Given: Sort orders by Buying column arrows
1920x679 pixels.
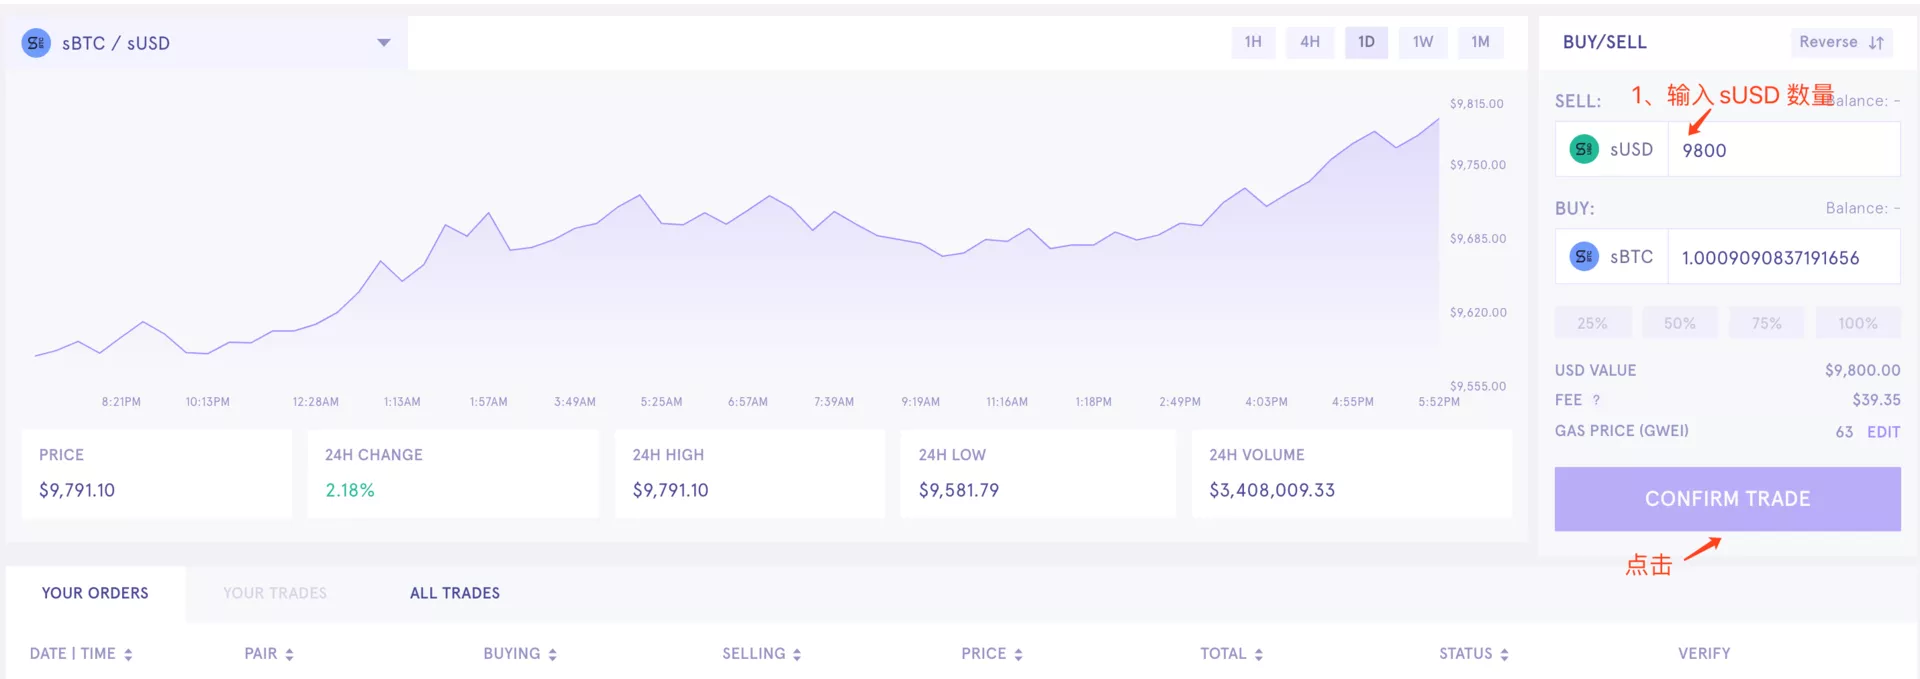Looking at the screenshot, I should click(552, 654).
